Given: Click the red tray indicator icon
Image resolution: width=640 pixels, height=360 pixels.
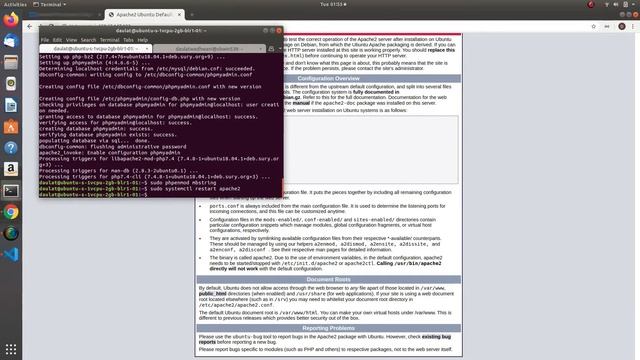Looking at the screenshot, I should tap(591, 4).
